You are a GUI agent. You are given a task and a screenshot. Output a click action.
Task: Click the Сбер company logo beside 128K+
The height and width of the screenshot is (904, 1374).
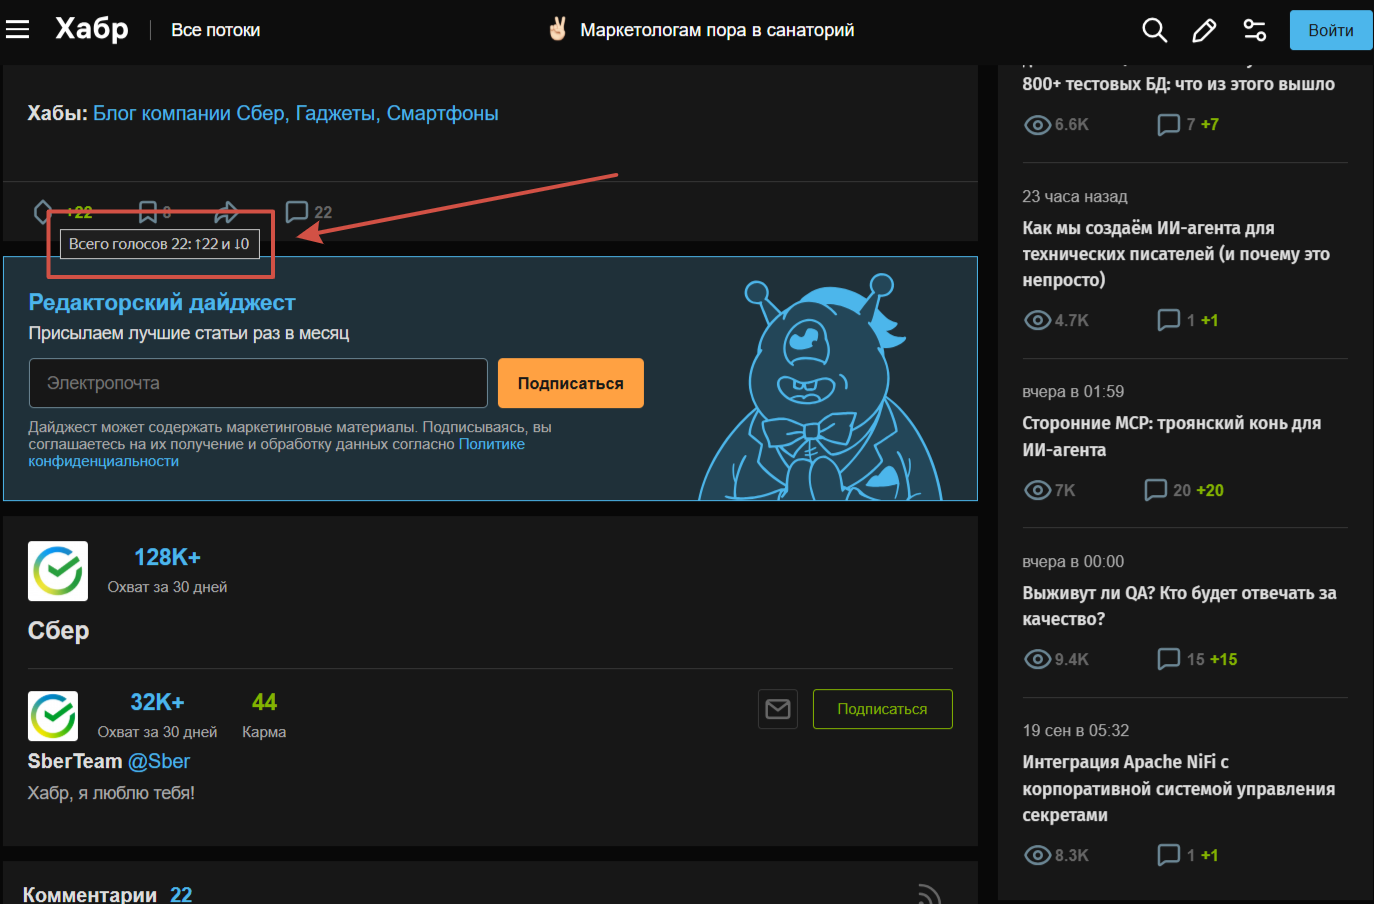coord(58,571)
